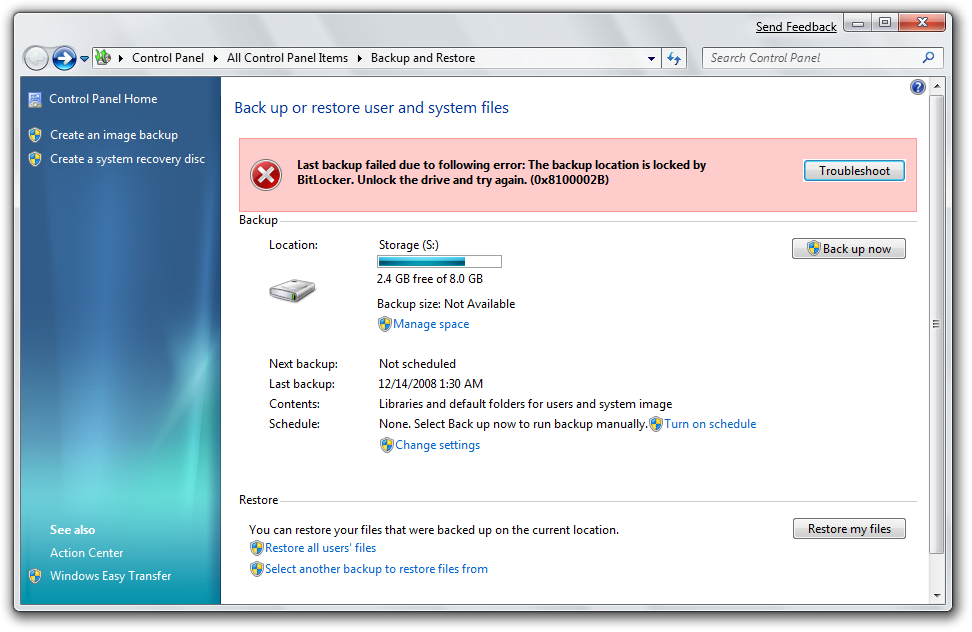The height and width of the screenshot is (632, 972).
Task: Expand the chevron before Backup and Restore
Action: point(360,58)
